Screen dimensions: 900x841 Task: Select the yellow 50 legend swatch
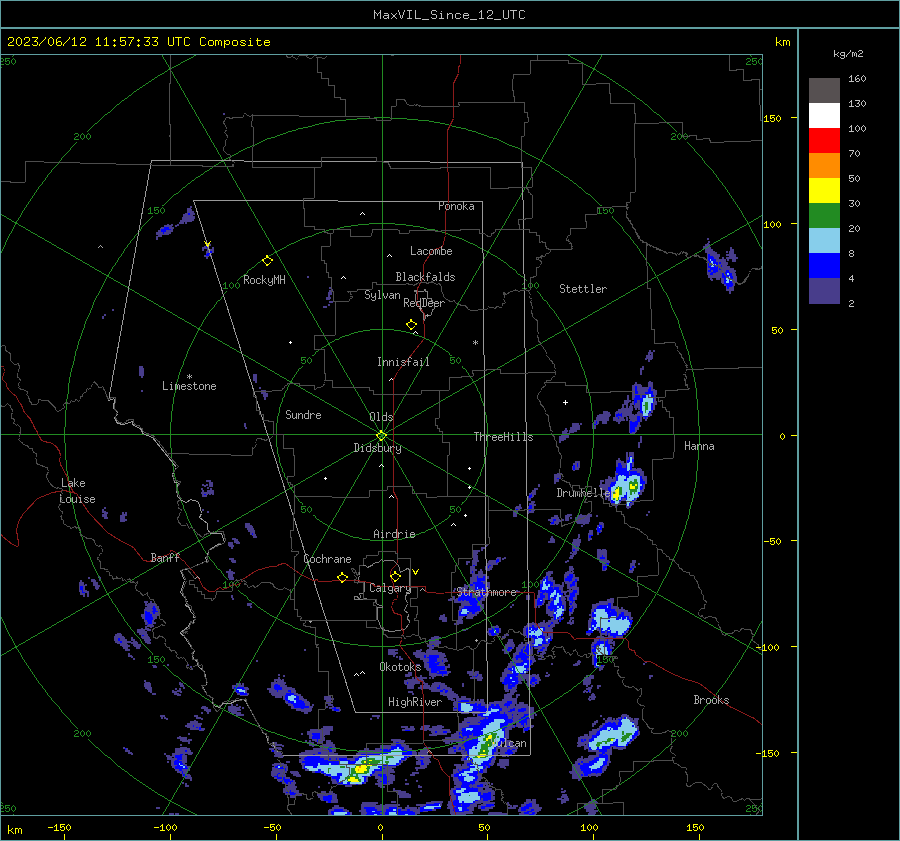click(824, 191)
